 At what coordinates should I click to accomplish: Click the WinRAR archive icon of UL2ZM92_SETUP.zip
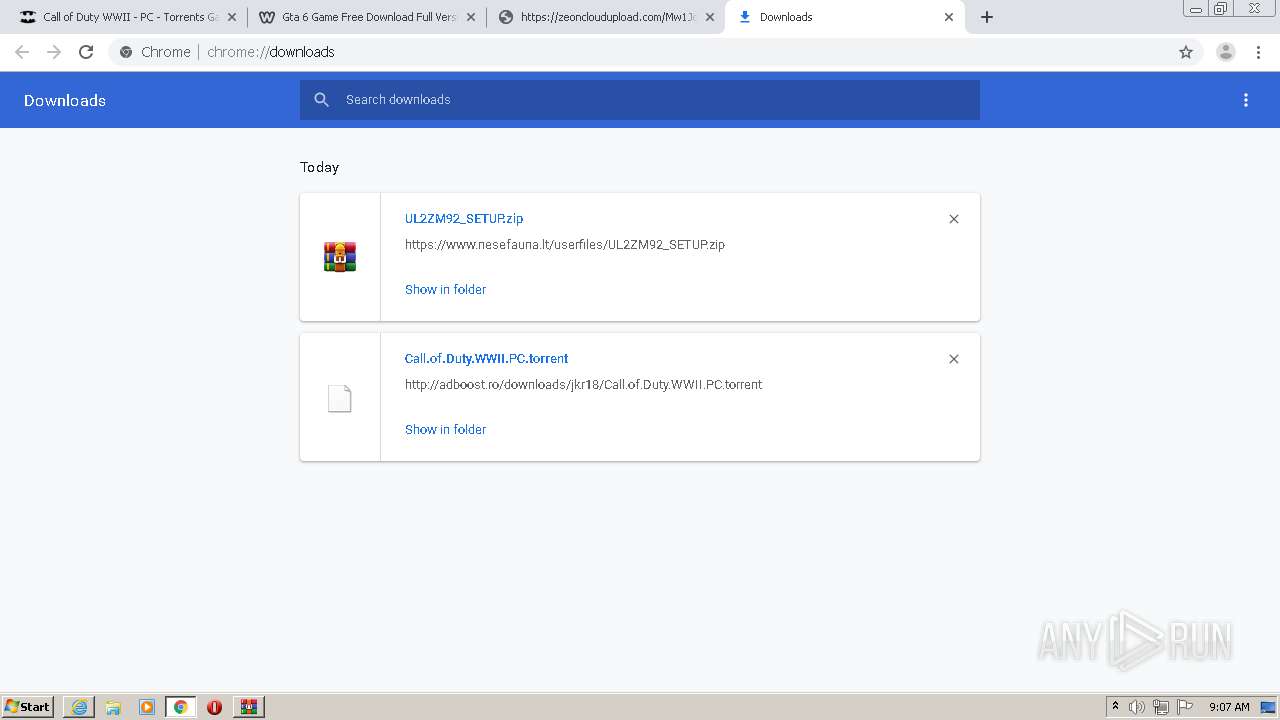(340, 257)
